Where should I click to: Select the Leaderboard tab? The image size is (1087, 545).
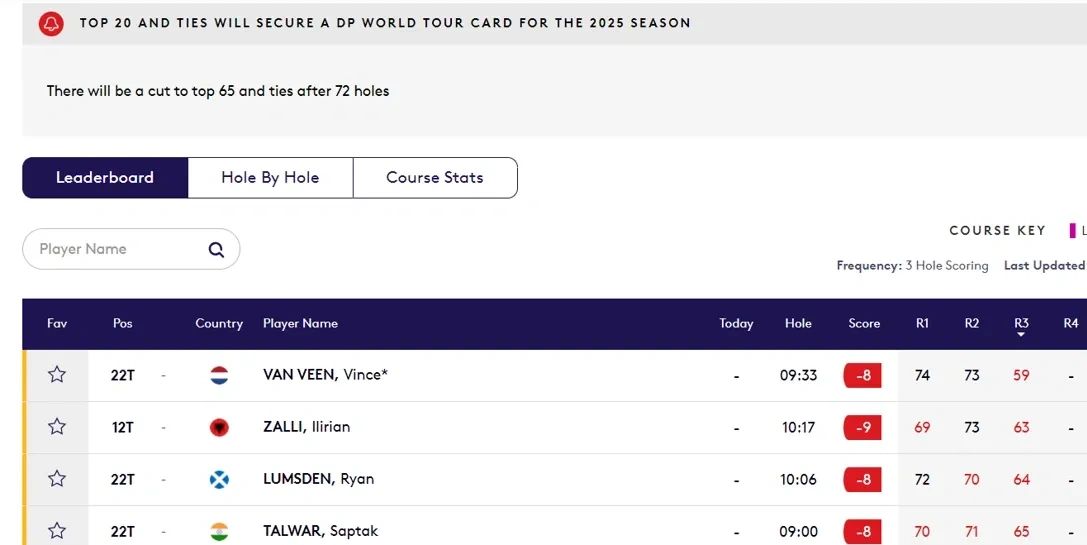[x=105, y=178]
